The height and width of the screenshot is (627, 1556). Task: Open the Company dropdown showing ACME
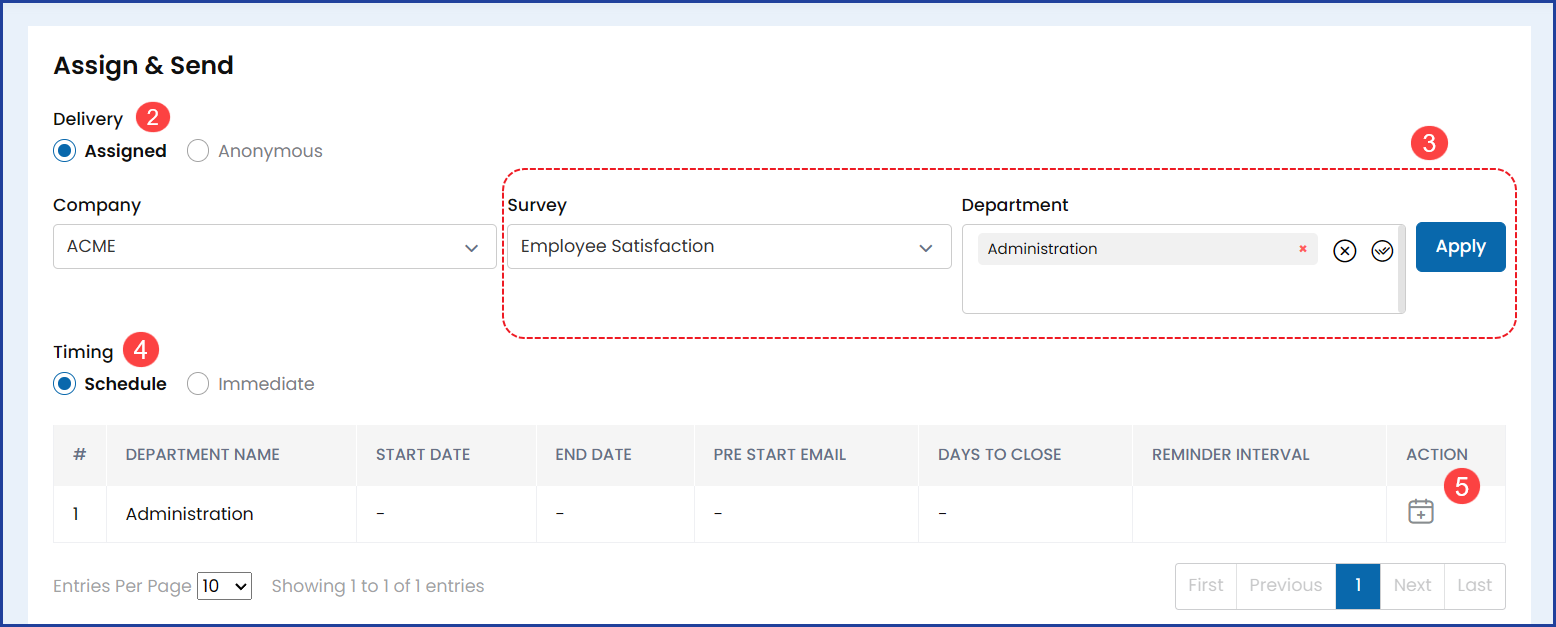(274, 247)
